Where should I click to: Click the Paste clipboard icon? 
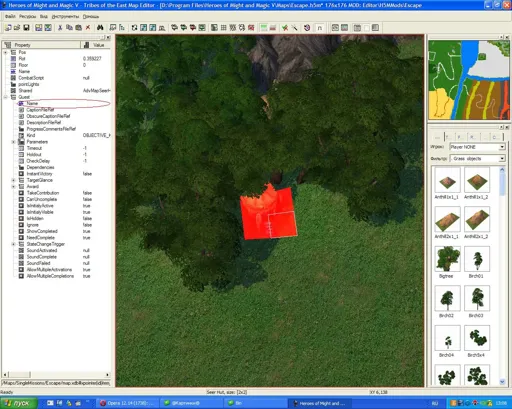tap(79, 28)
